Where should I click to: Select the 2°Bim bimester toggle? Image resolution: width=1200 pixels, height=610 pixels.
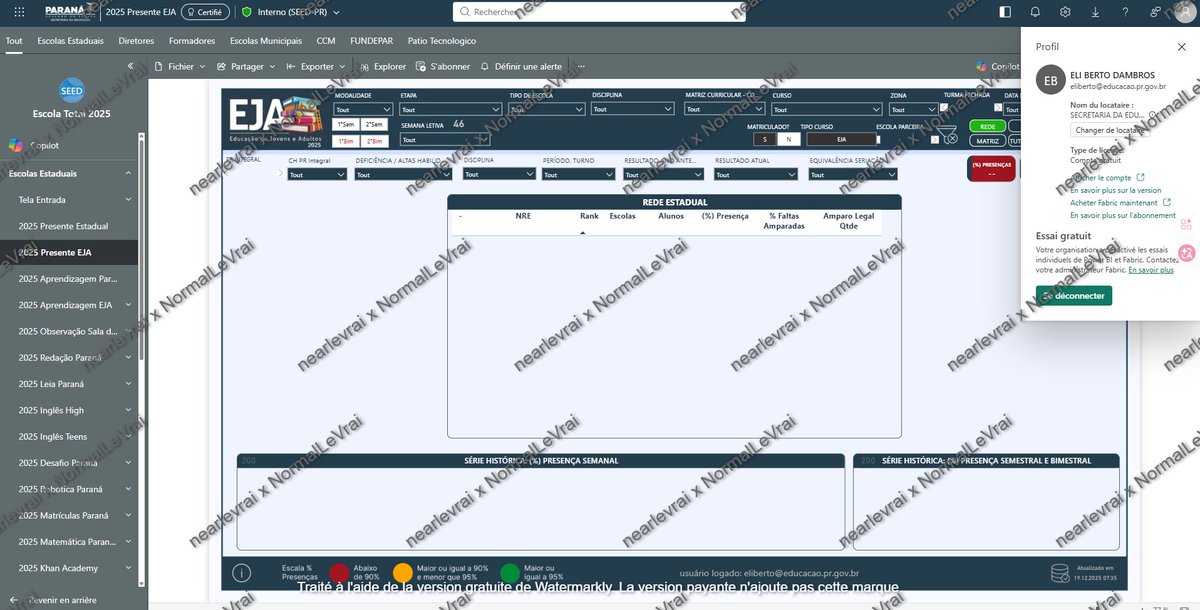tap(375, 141)
